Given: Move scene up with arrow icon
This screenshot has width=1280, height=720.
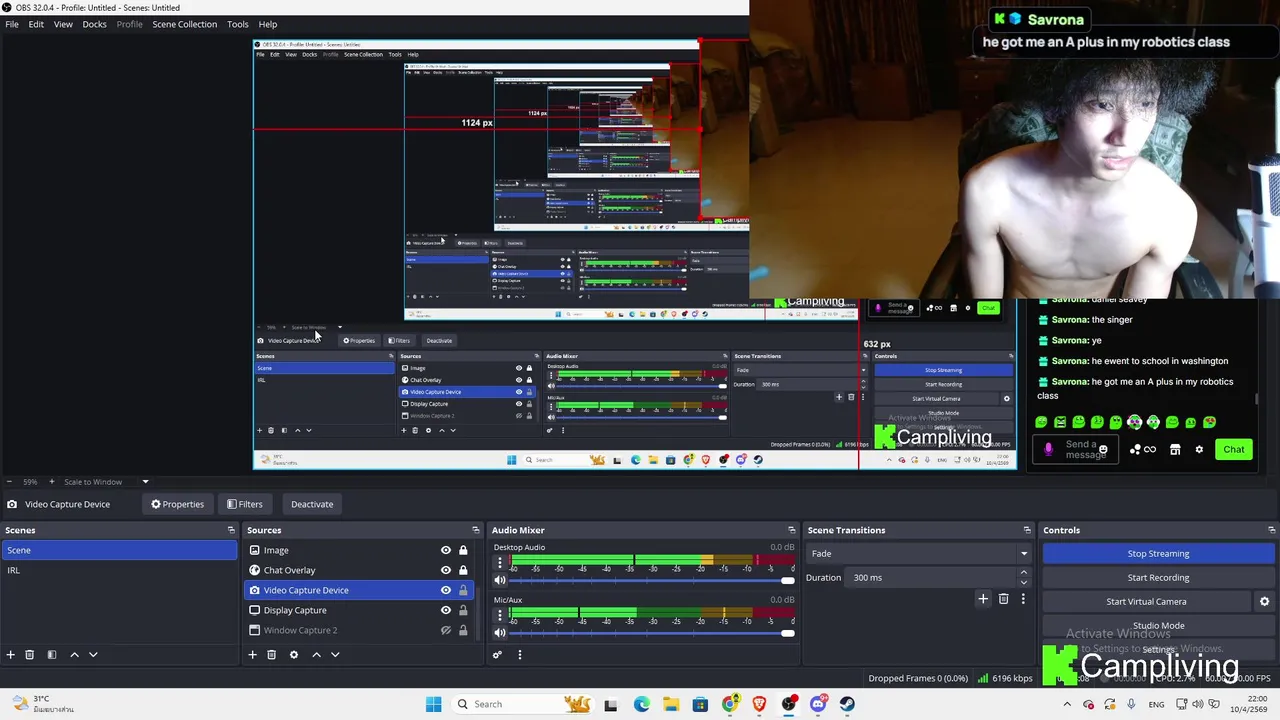Looking at the screenshot, I should coord(74,655).
